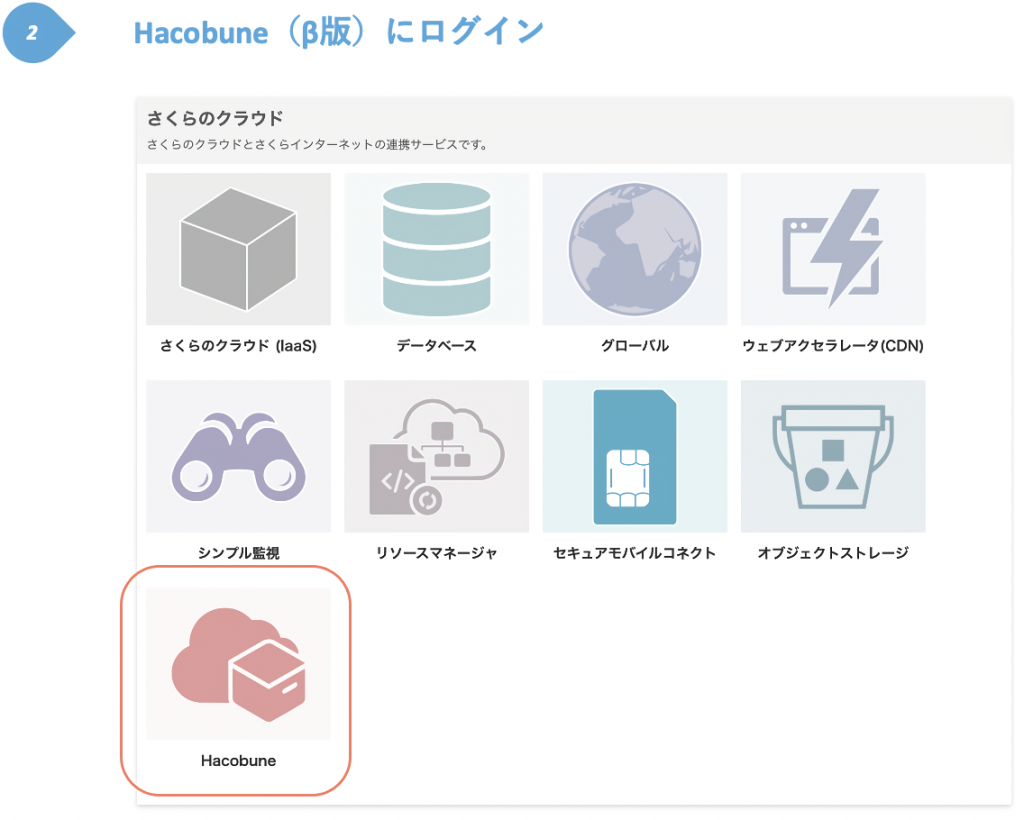Image resolution: width=1024 pixels, height=820 pixels.
Task: Open the グローバル globe icon
Action: pyautogui.click(x=635, y=249)
